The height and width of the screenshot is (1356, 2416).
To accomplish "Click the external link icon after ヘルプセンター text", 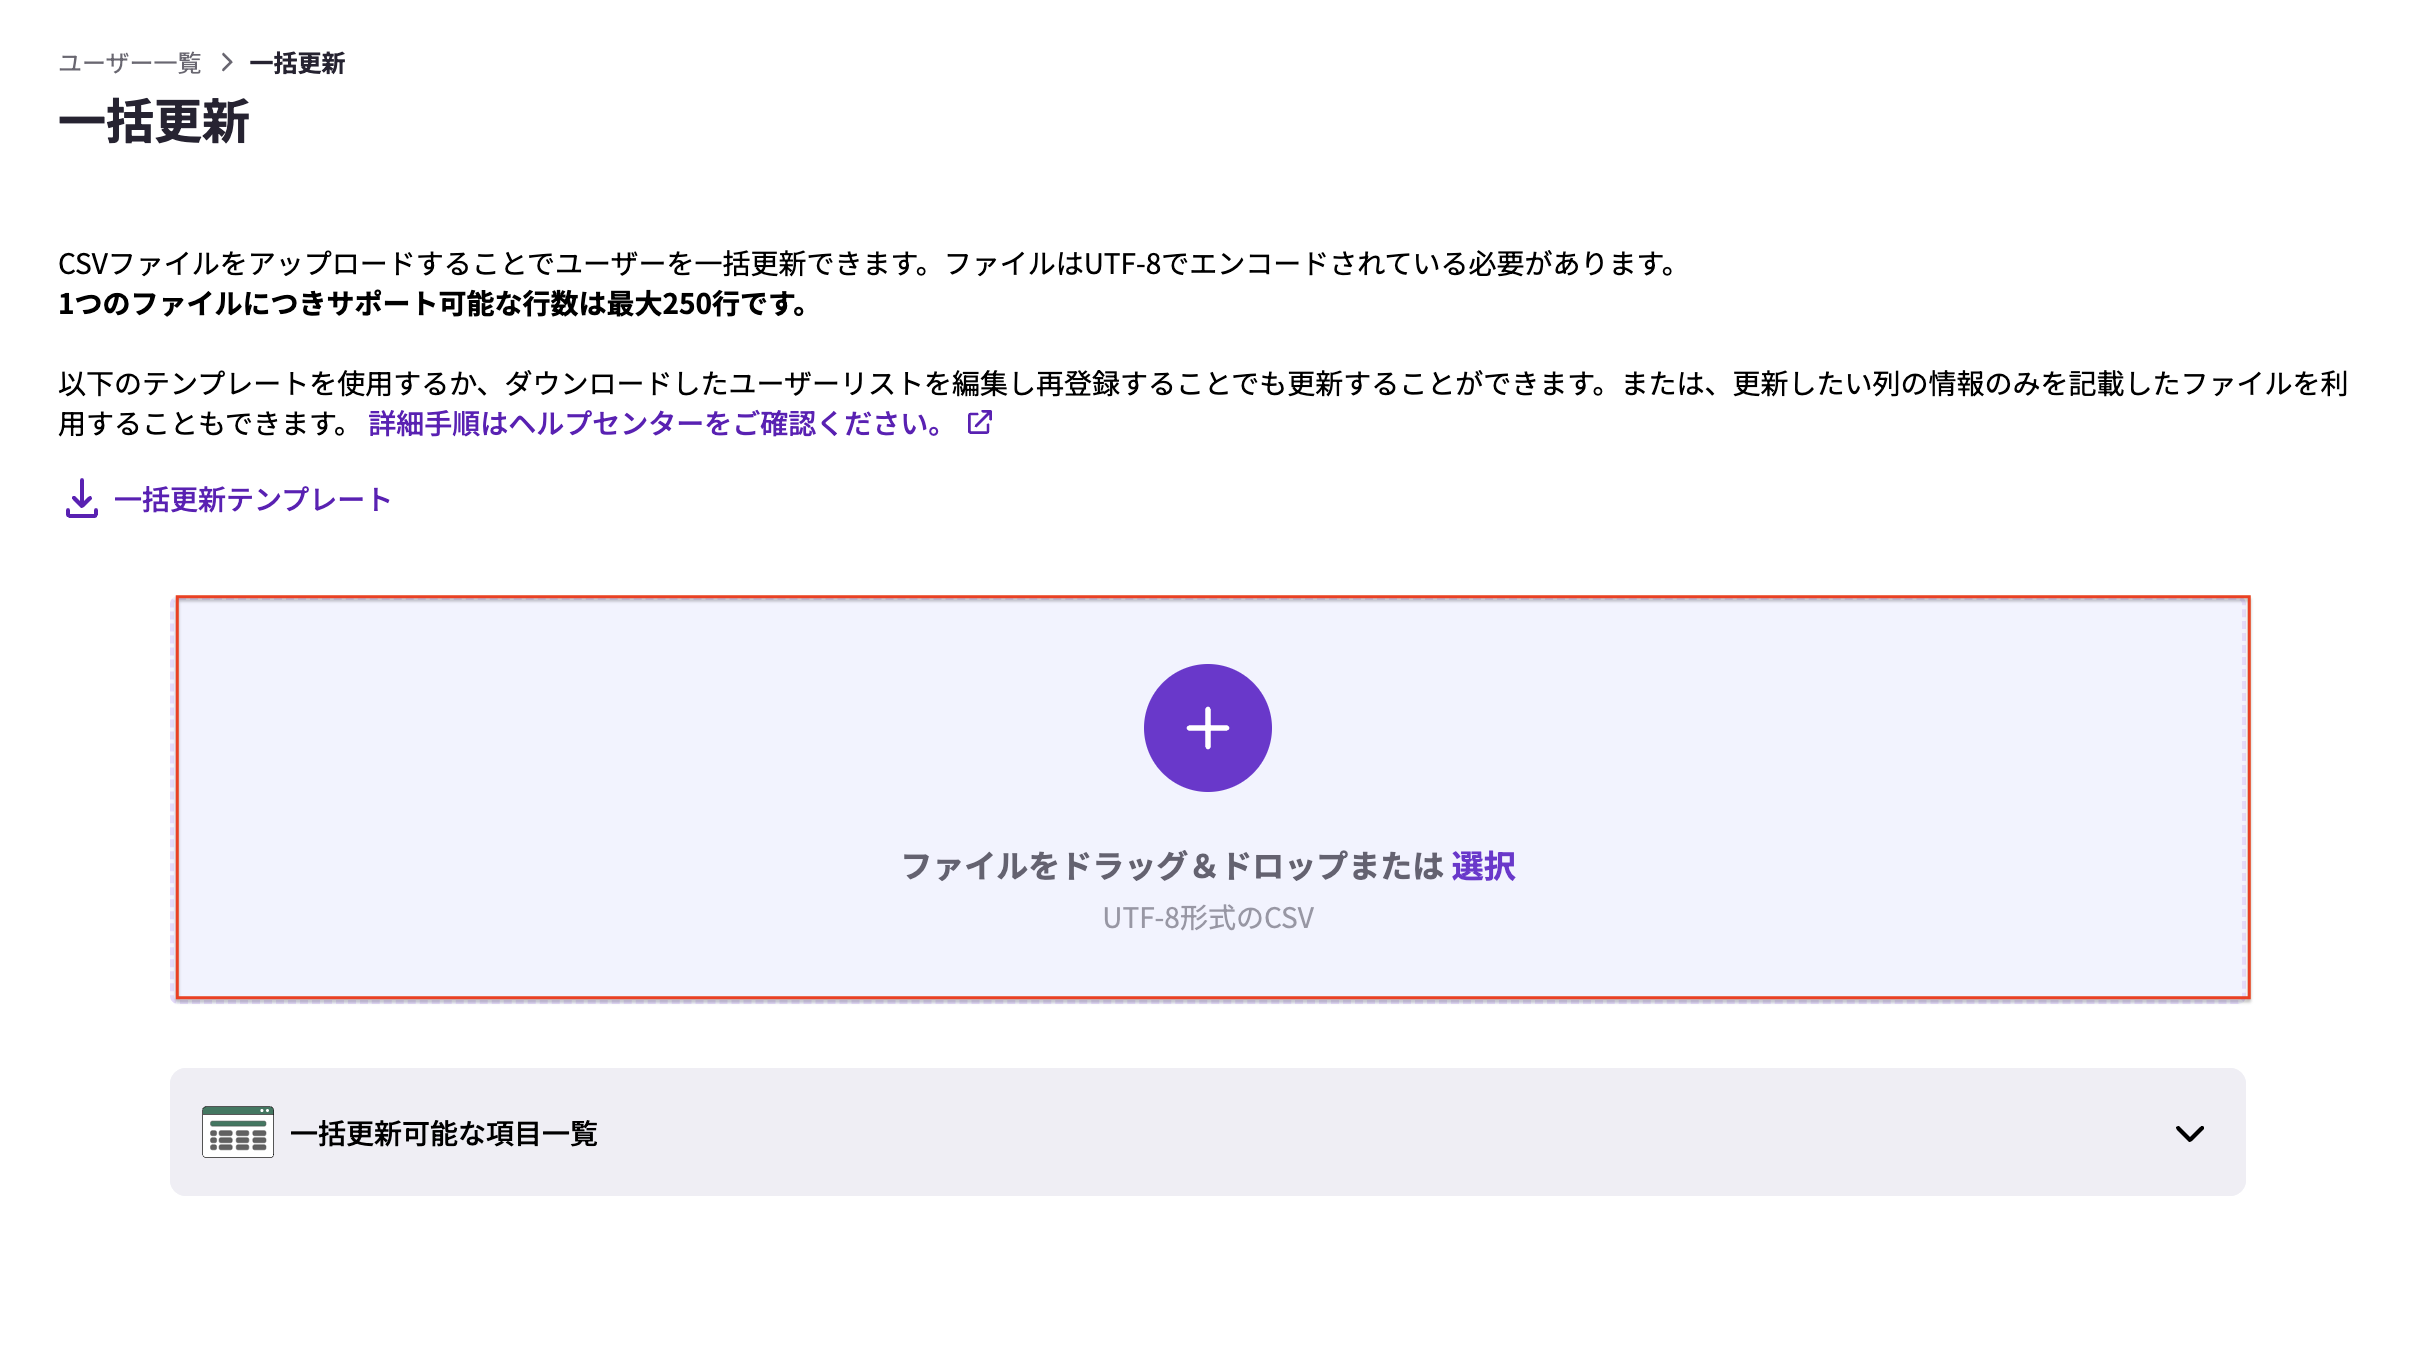I will [978, 423].
